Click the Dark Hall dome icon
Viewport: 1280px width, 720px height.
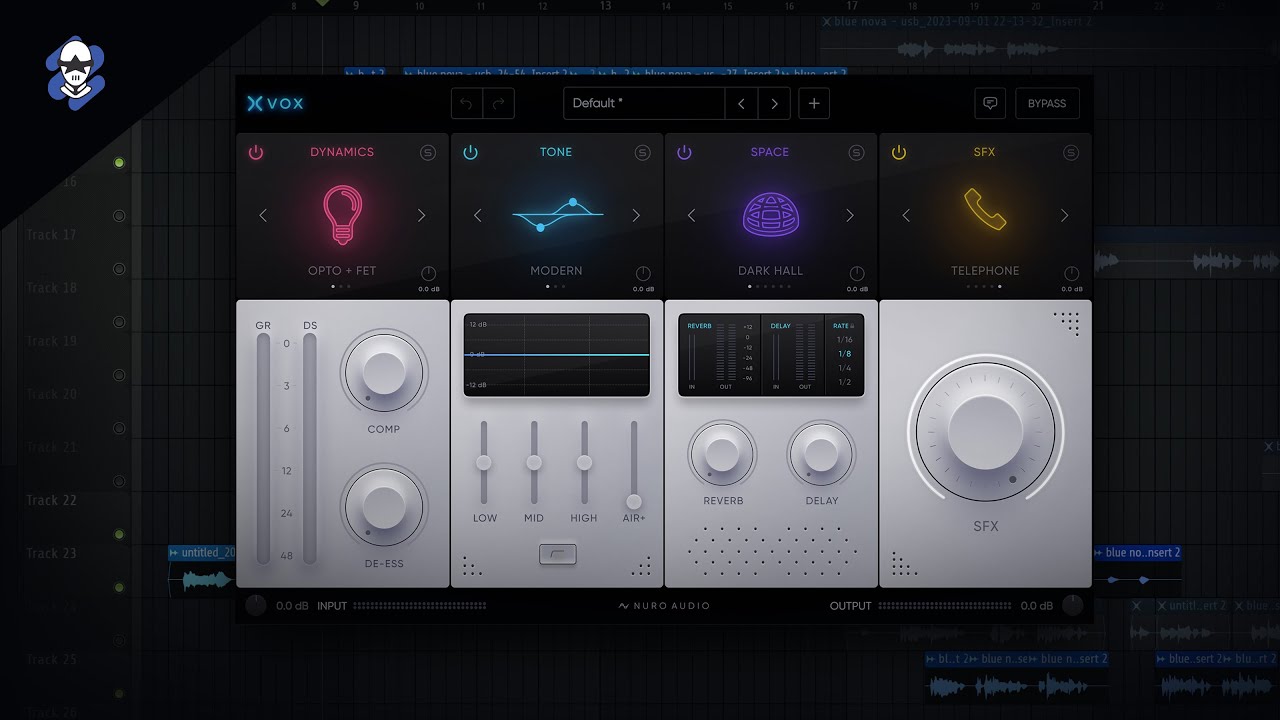pyautogui.click(x=770, y=214)
